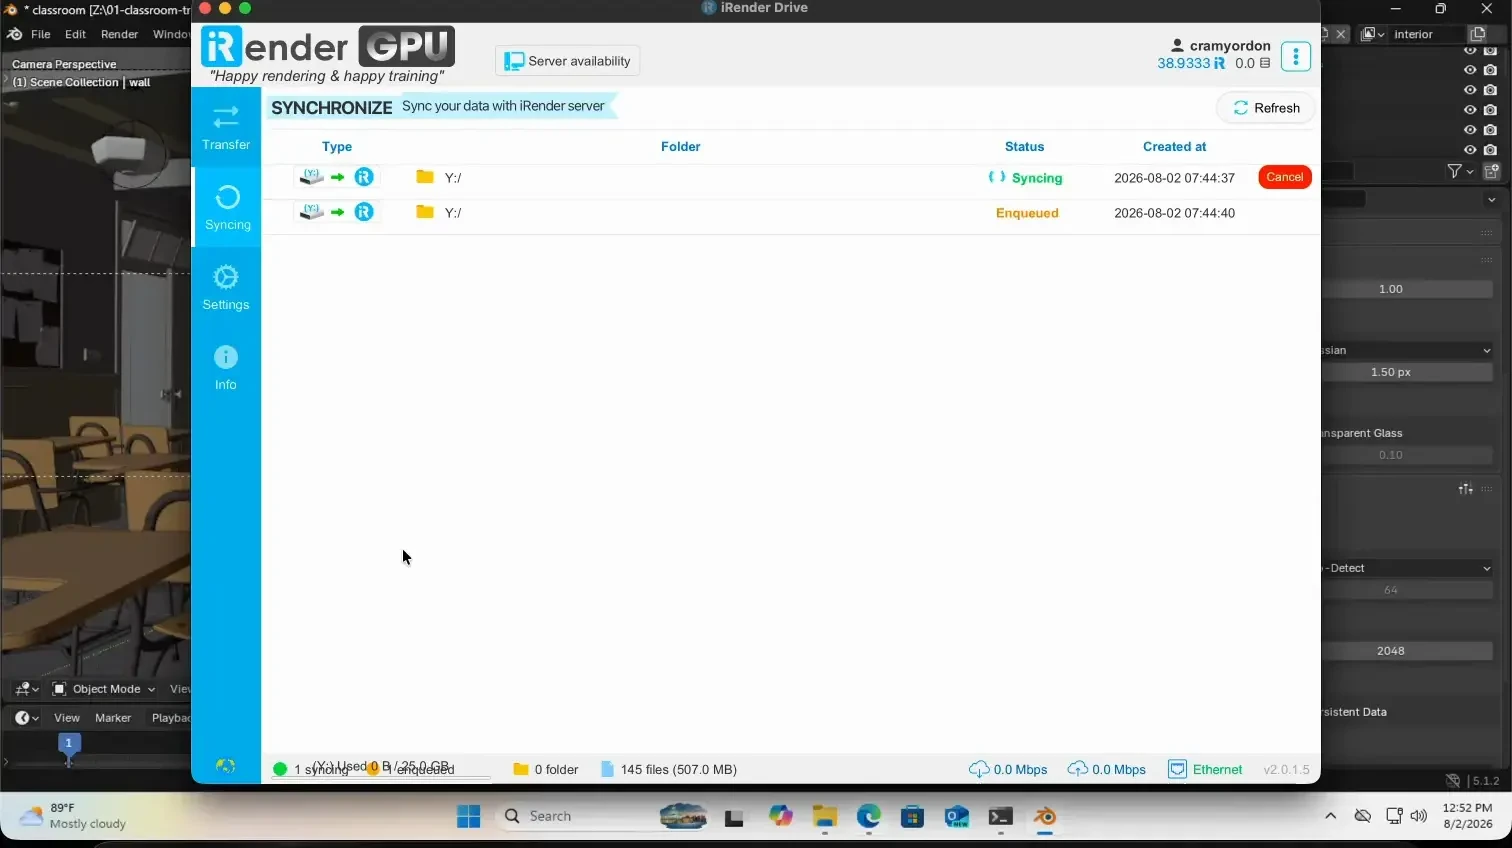Select the Syncing section in iRender sidebar

pyautogui.click(x=227, y=207)
